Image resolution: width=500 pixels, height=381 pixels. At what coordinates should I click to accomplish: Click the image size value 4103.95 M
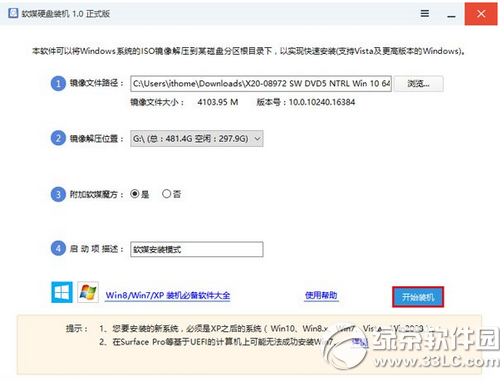coord(218,102)
